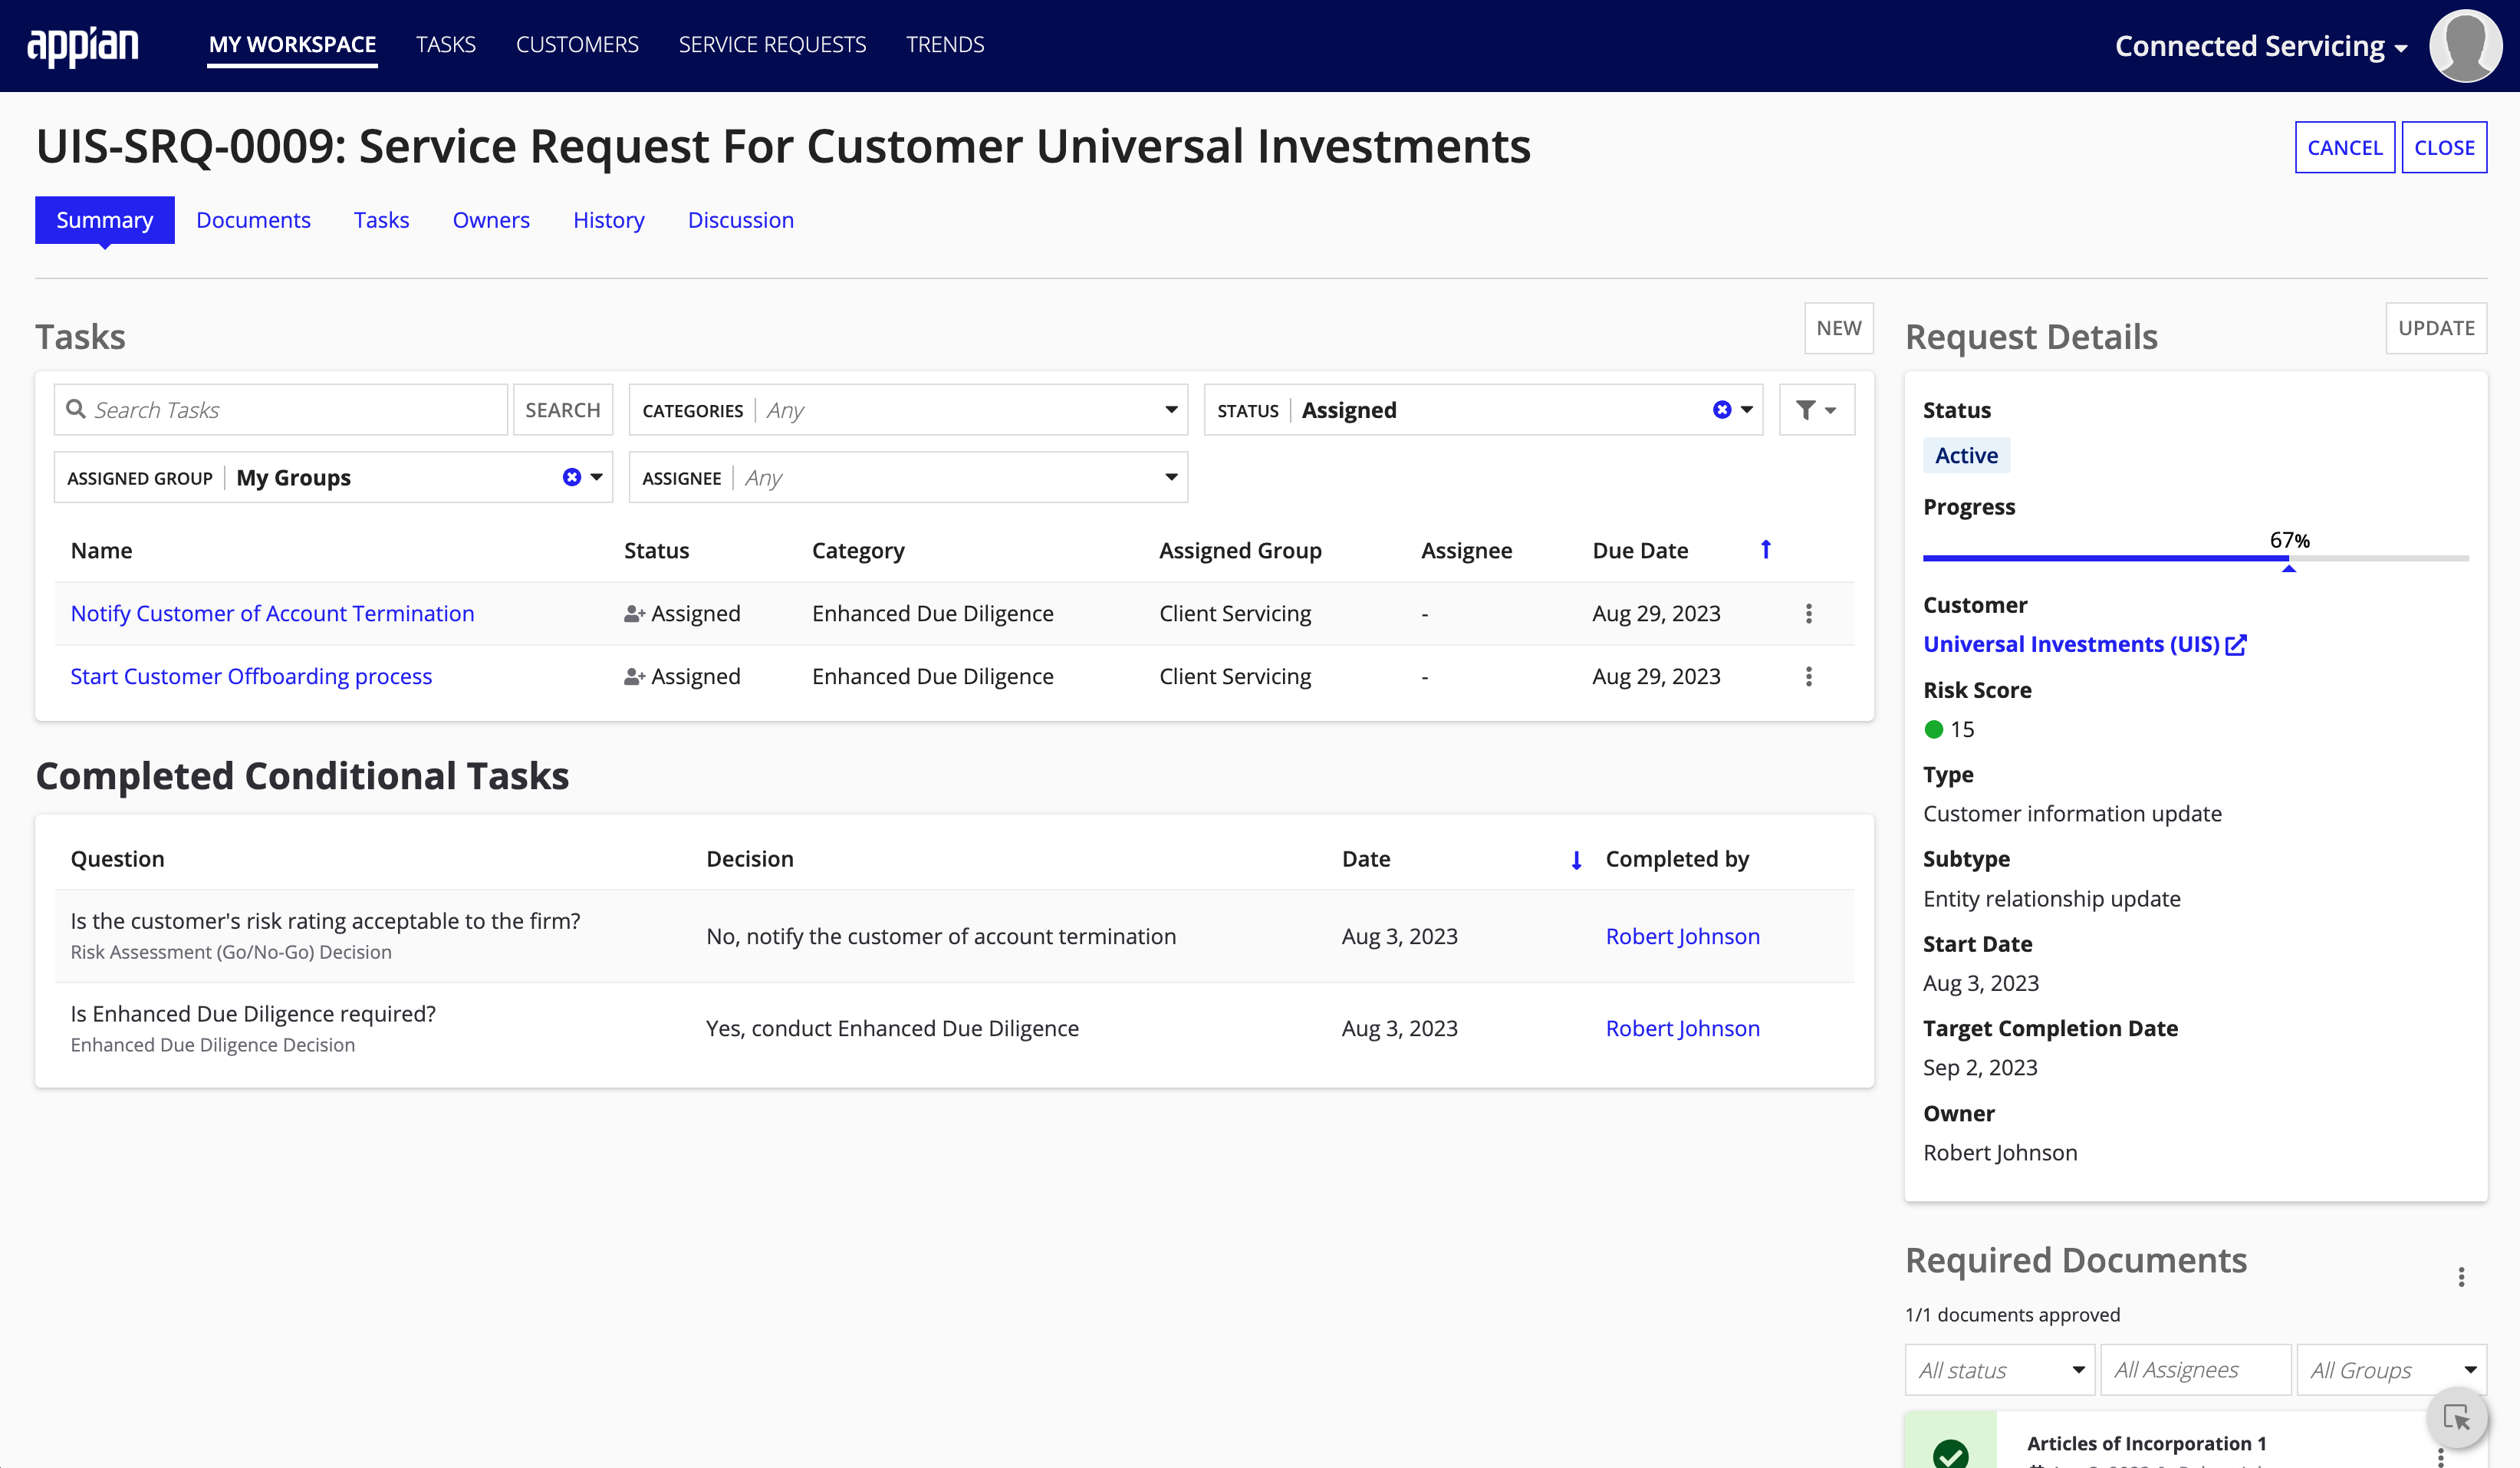Open Required Documents options menu

click(2461, 1277)
